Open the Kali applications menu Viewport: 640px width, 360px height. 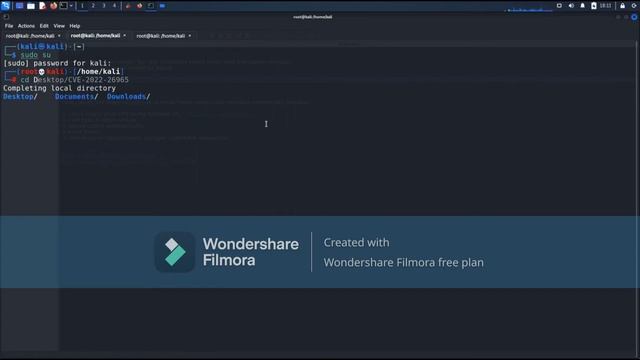tap(5, 6)
